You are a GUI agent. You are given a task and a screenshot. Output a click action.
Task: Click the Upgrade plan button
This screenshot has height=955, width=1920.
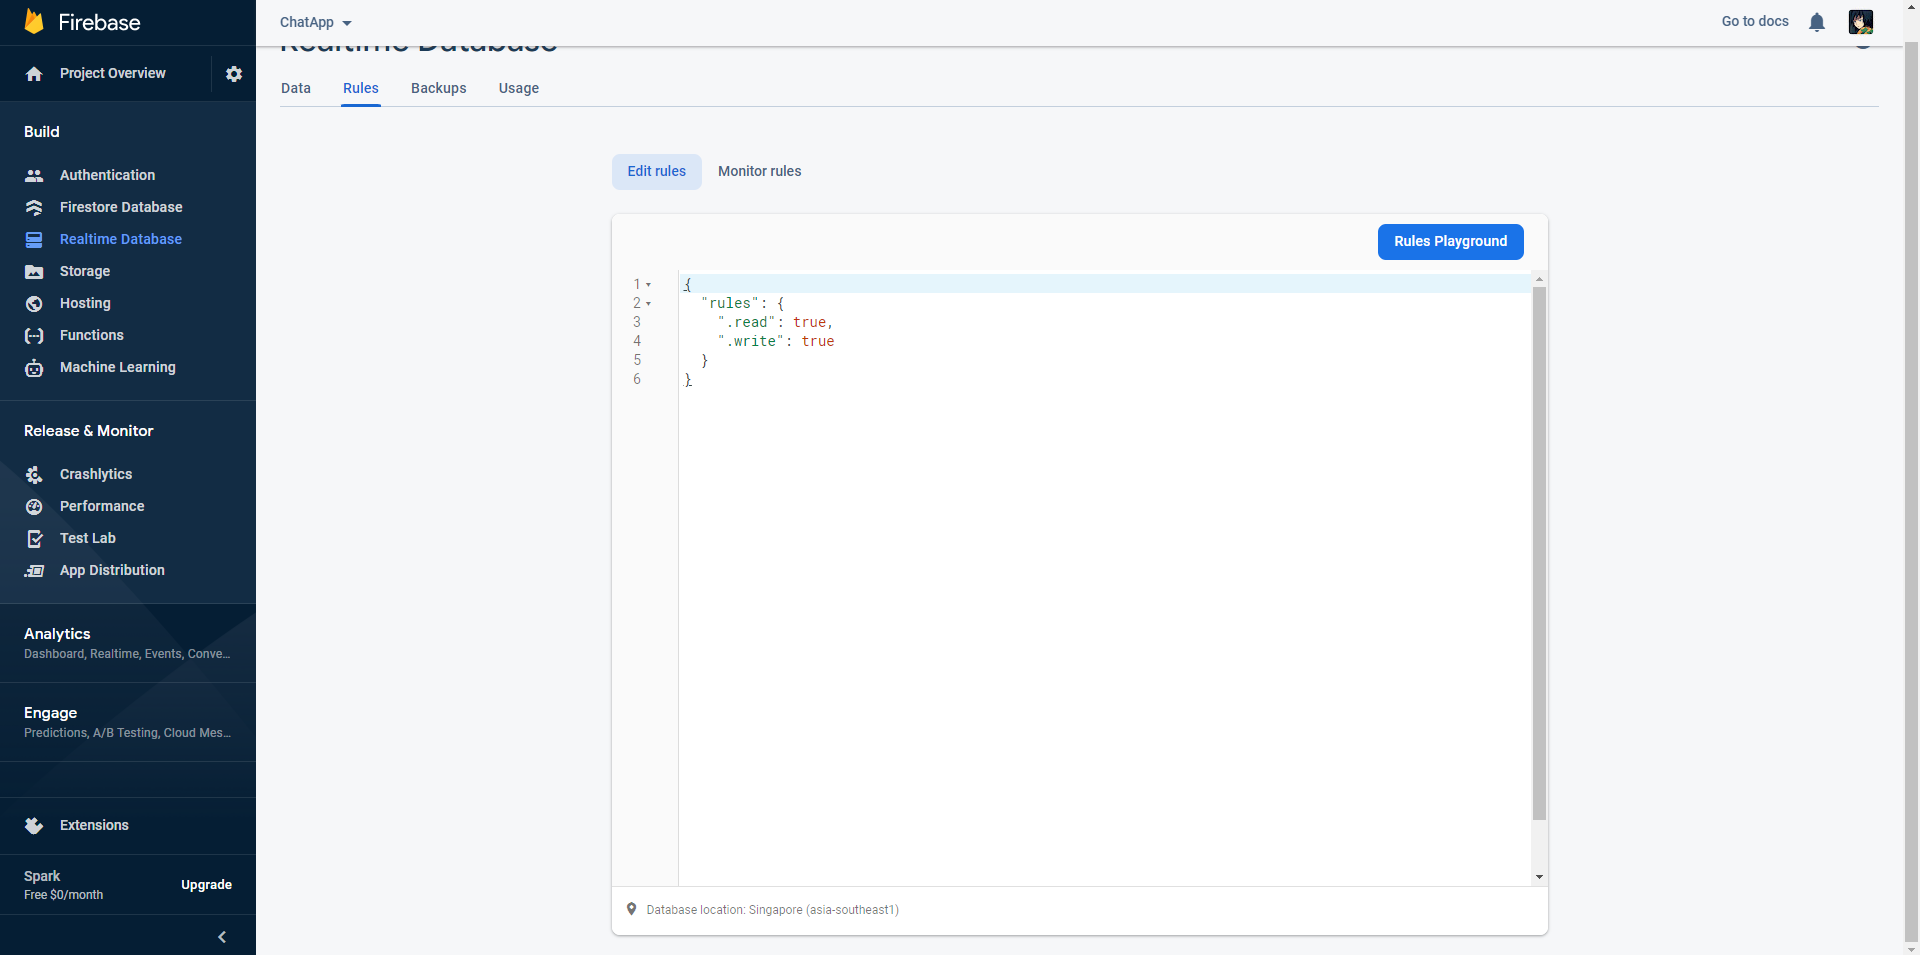(x=207, y=885)
